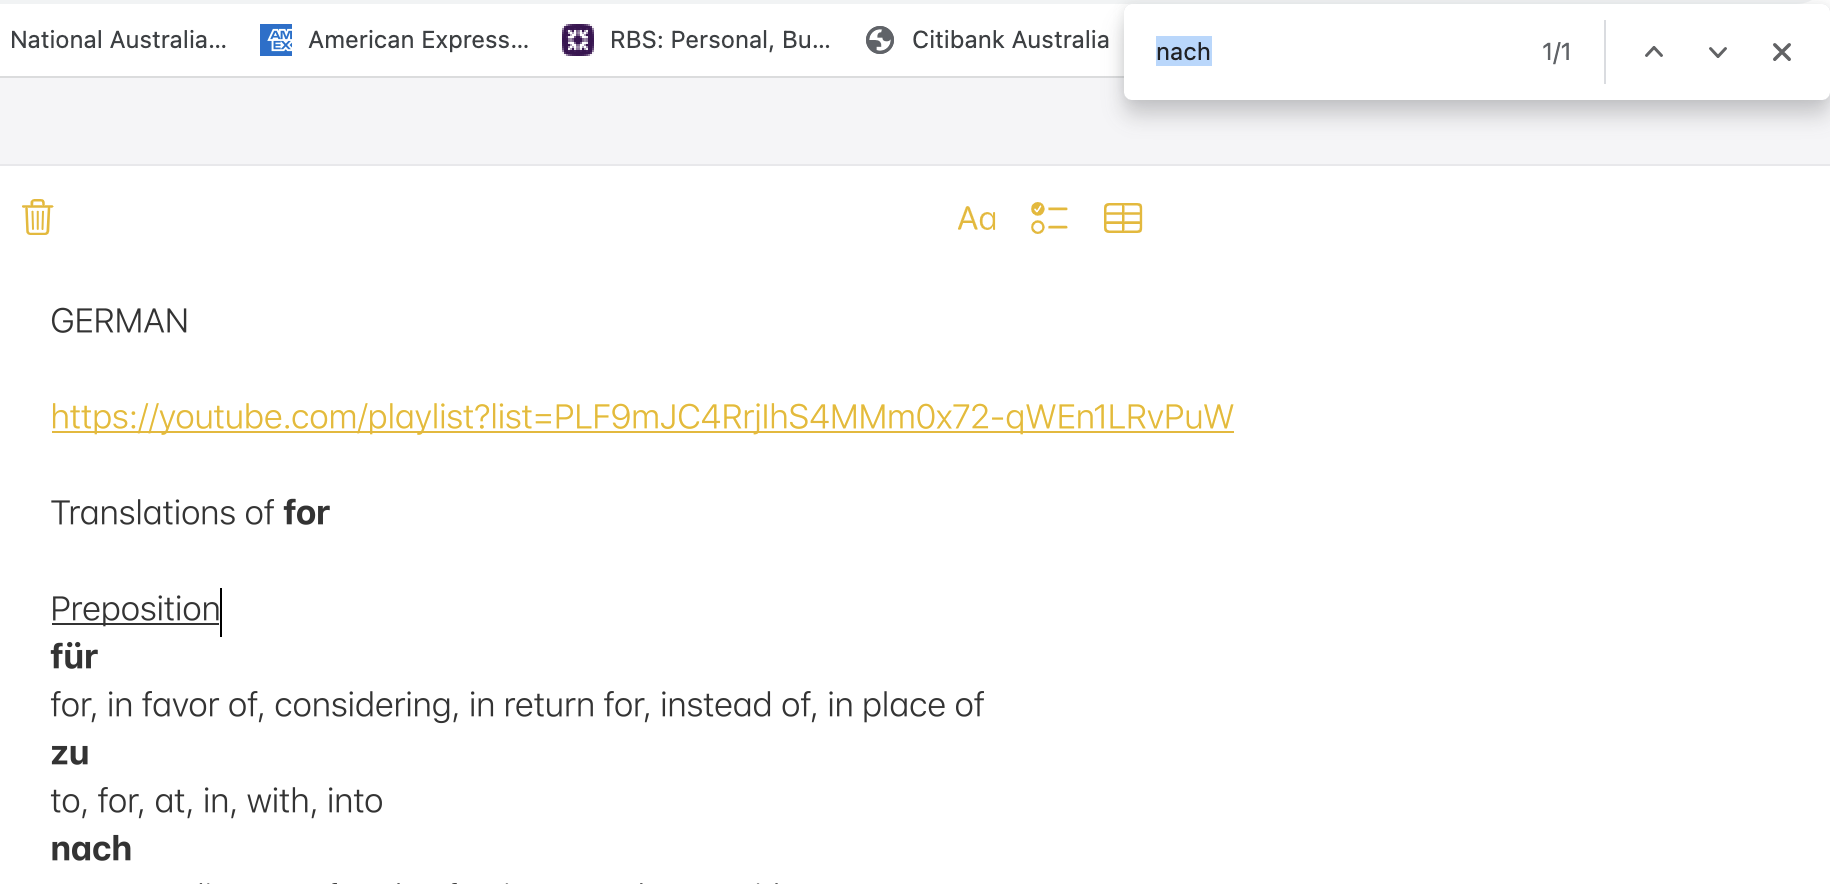Jump to next match using down chevron
This screenshot has width=1830, height=884.
pyautogui.click(x=1717, y=52)
